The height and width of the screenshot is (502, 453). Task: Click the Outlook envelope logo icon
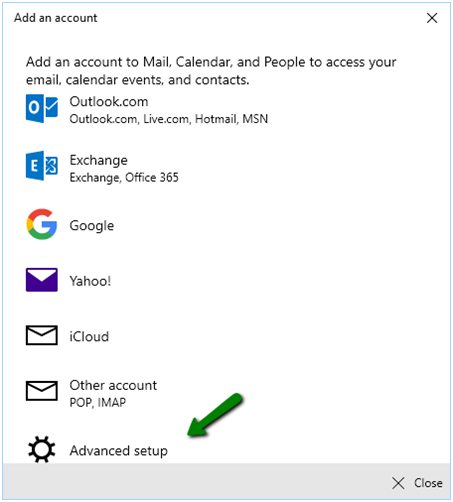point(42,108)
